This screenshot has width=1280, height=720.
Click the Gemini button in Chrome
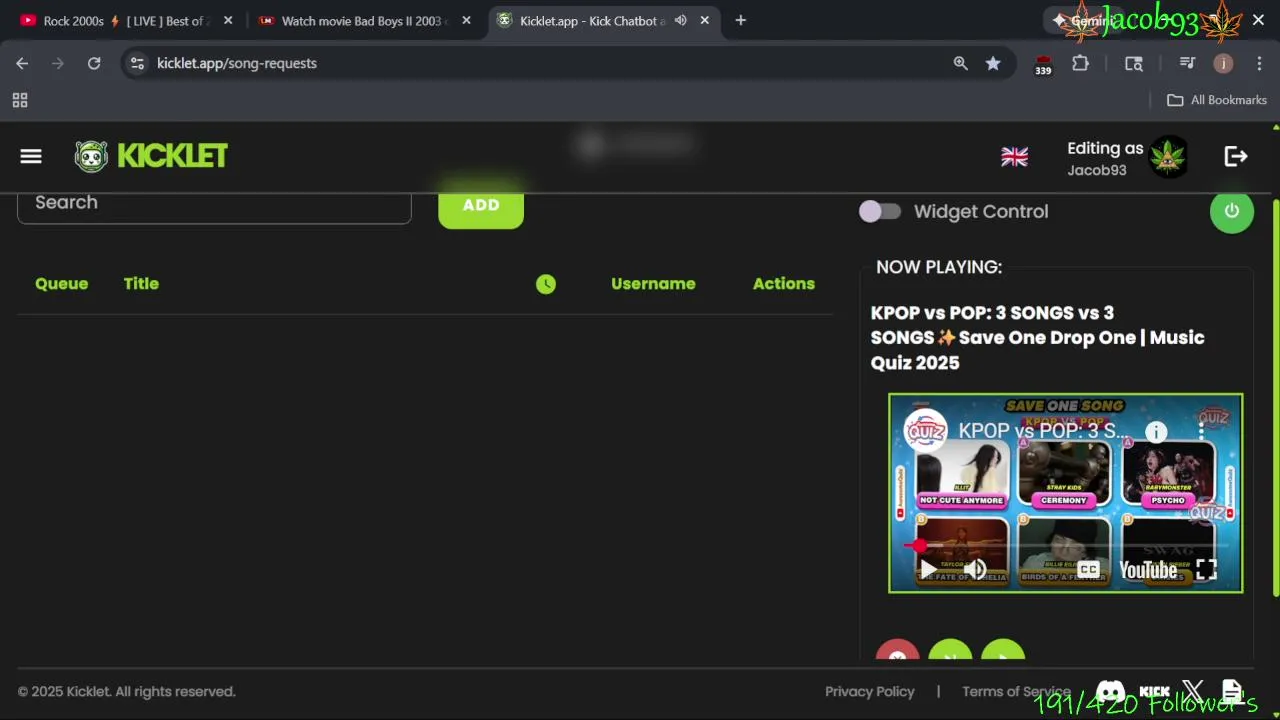(x=1083, y=20)
